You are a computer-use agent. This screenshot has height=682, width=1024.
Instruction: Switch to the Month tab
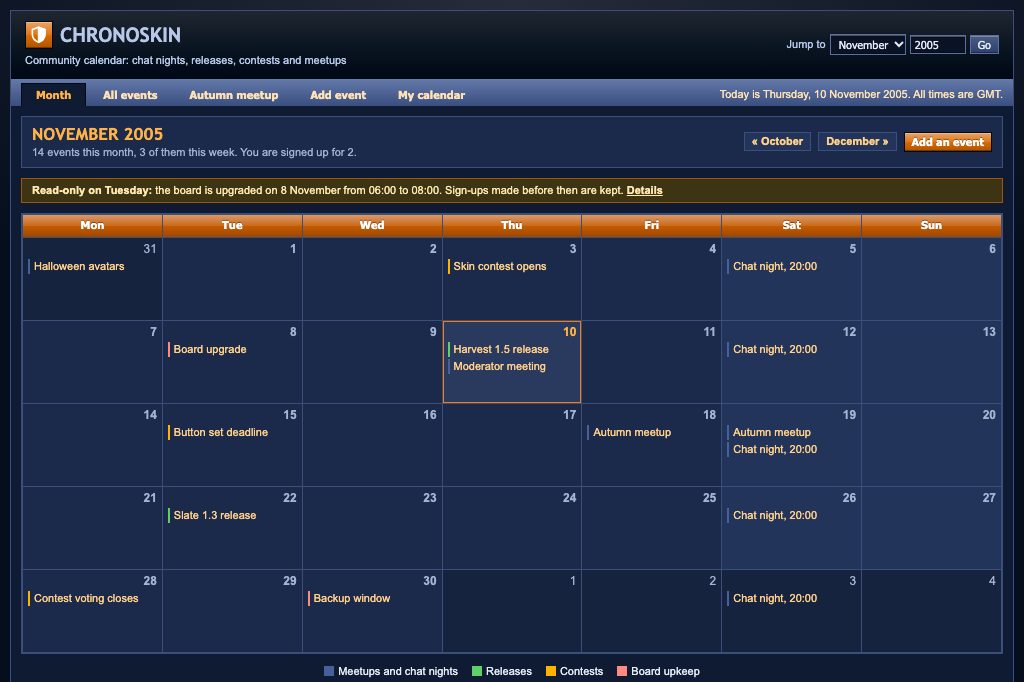point(54,95)
